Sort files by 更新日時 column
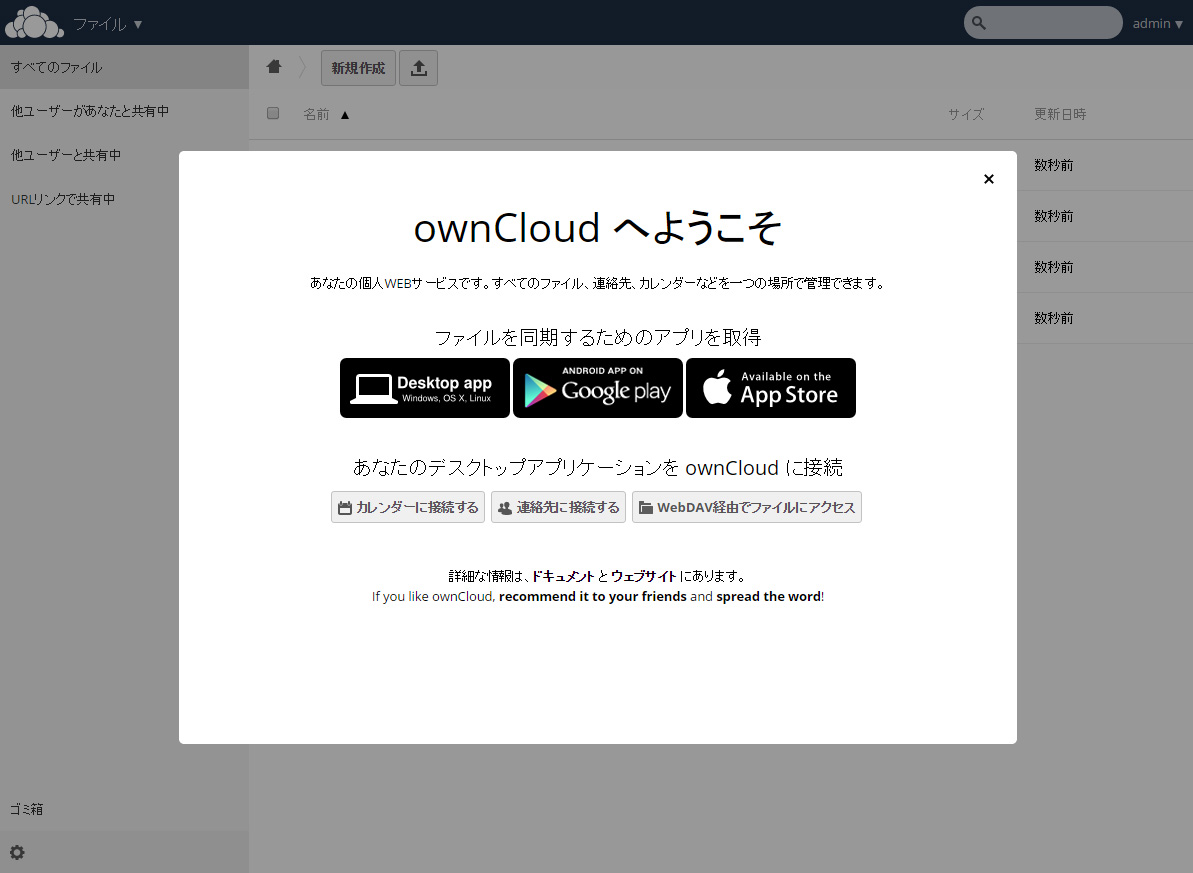The width and height of the screenshot is (1193, 873). tap(1060, 114)
